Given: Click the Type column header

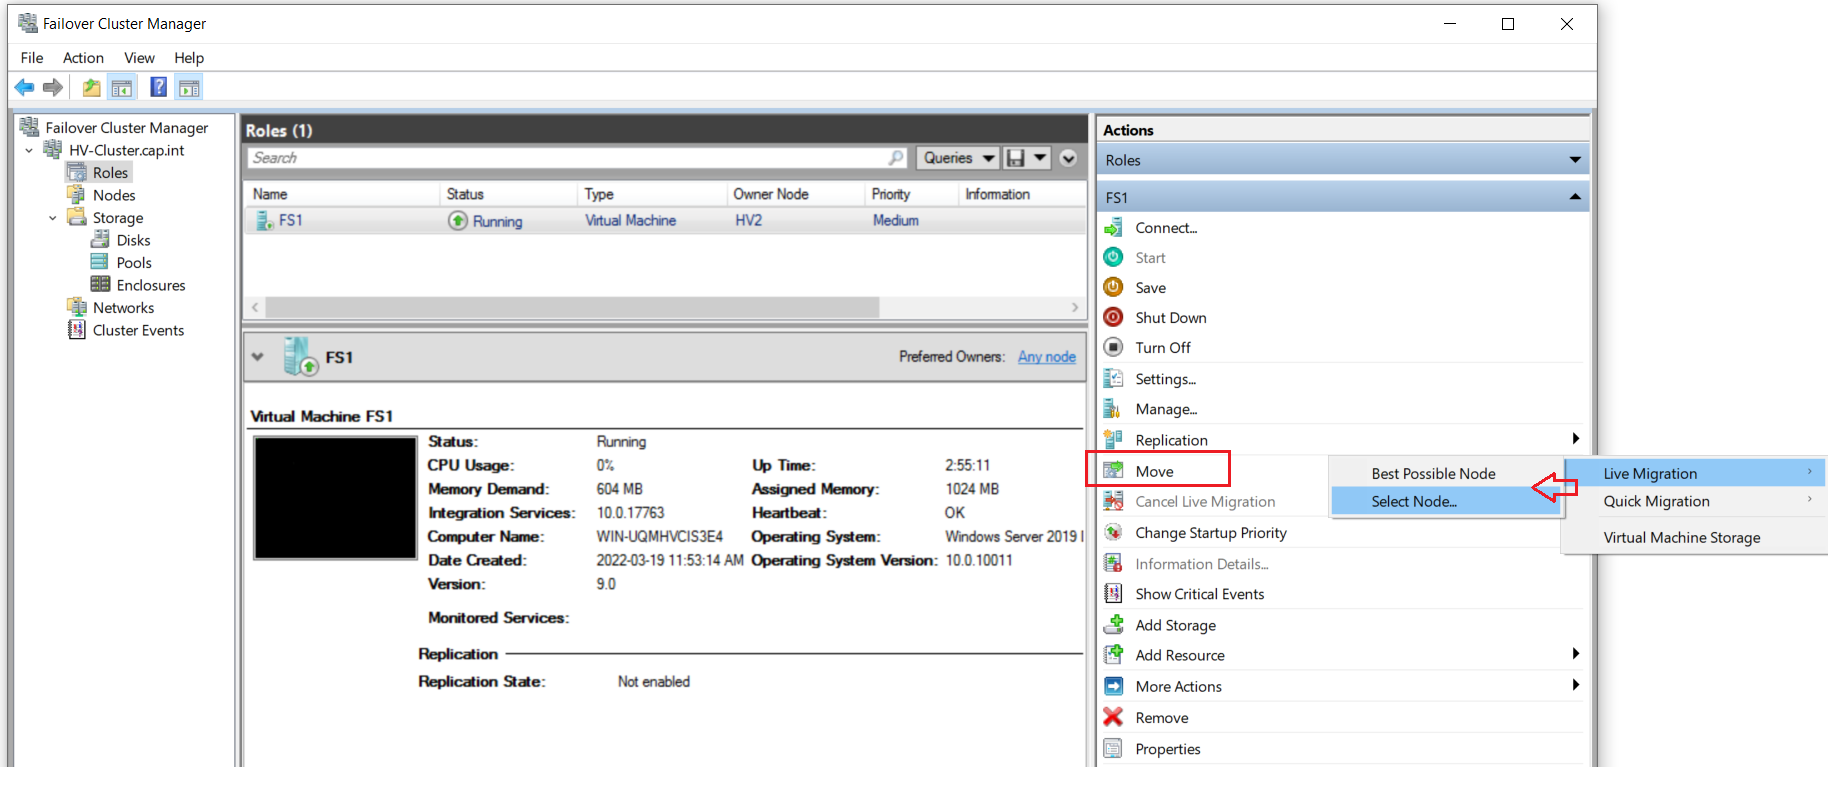Looking at the screenshot, I should point(652,194).
